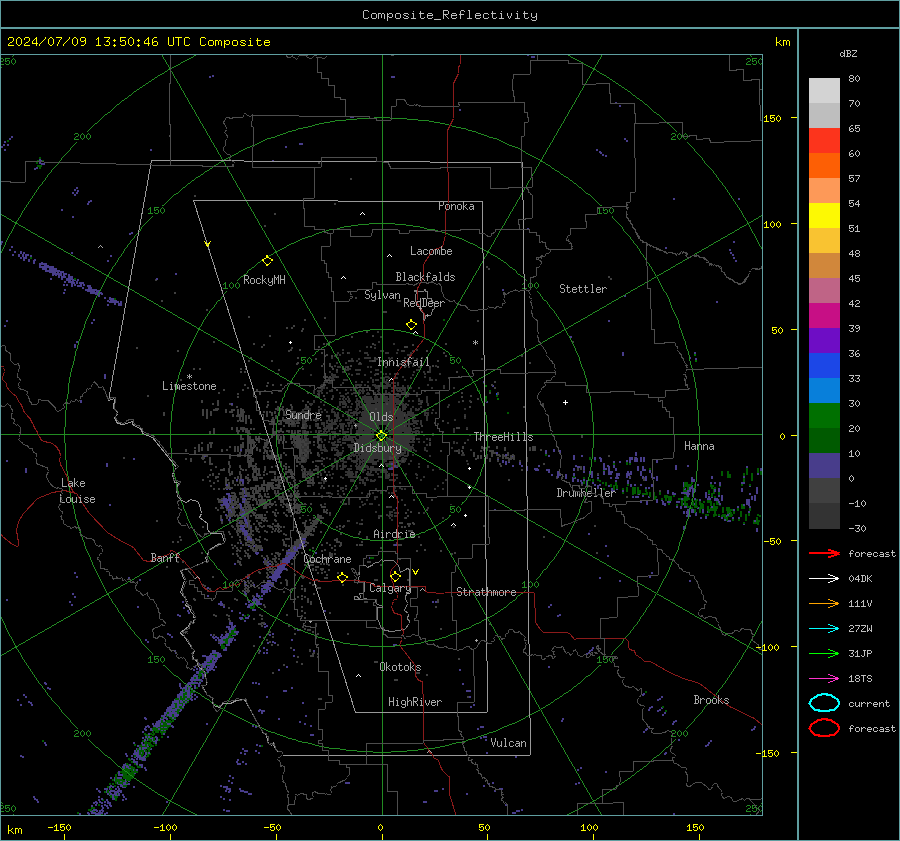Click the slate purple 10 dBZ swatch
The width and height of the screenshot is (900, 841).
(x=824, y=465)
